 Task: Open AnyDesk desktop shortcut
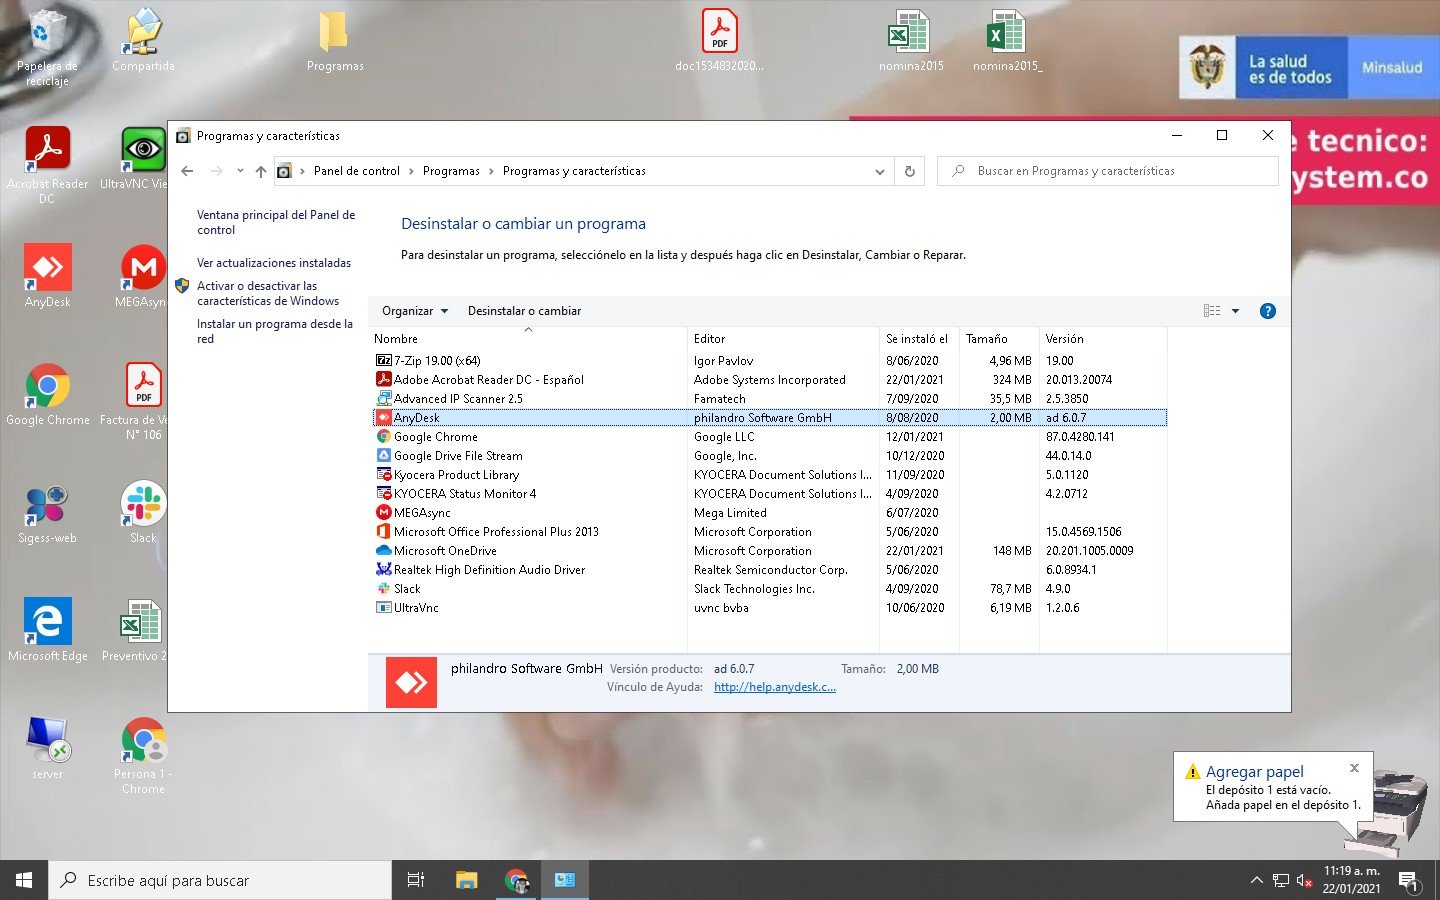tap(48, 275)
